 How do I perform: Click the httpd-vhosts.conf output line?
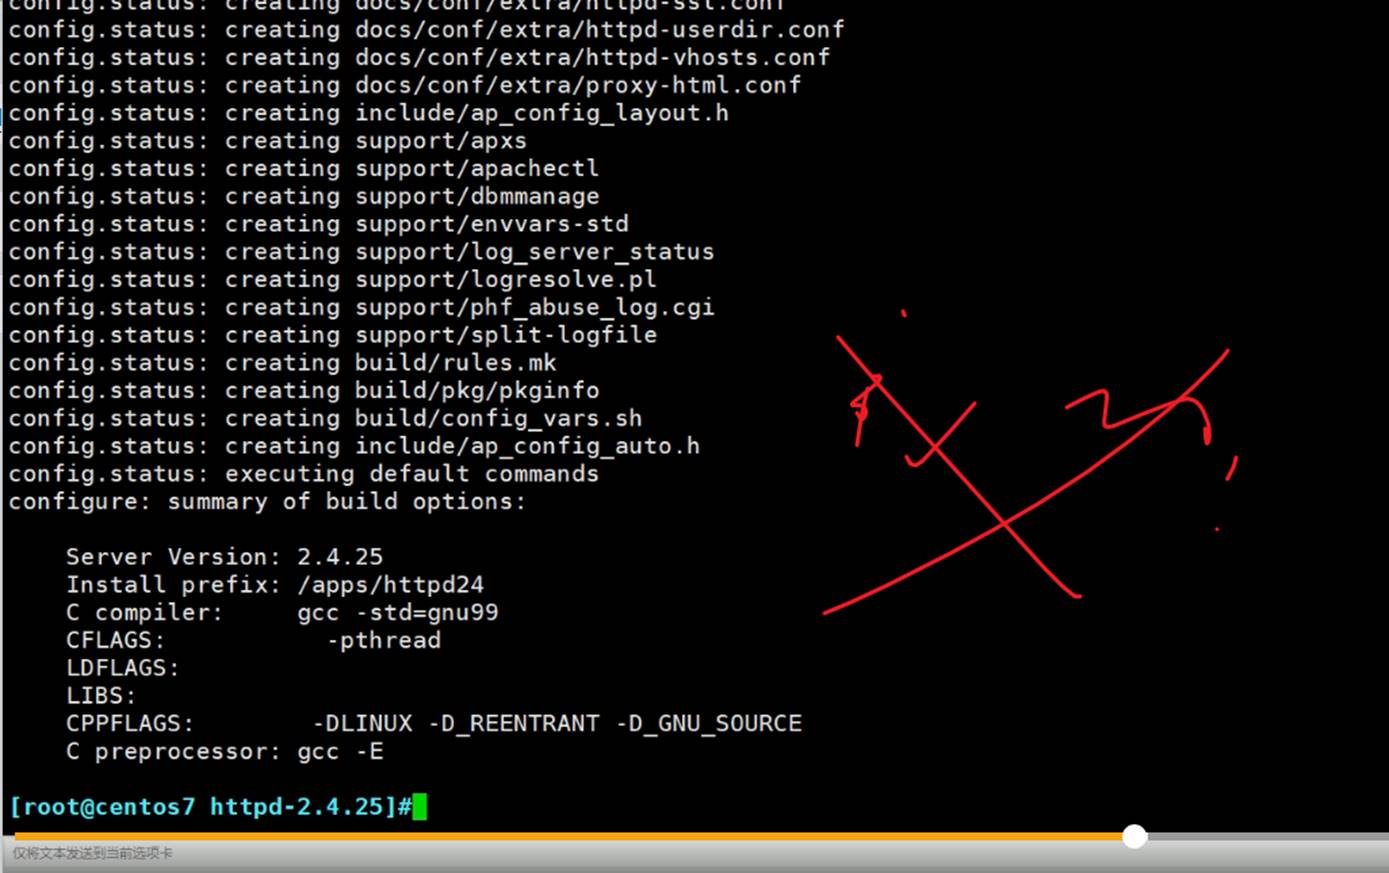(418, 58)
